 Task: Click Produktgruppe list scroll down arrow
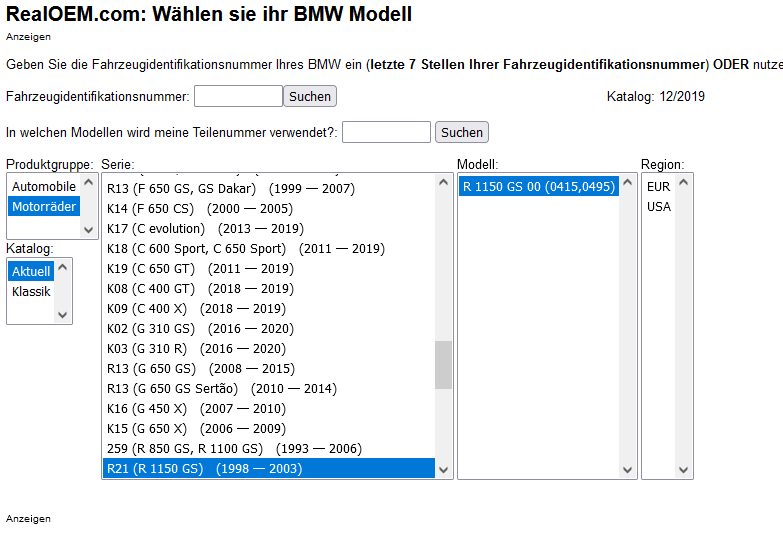[88, 230]
